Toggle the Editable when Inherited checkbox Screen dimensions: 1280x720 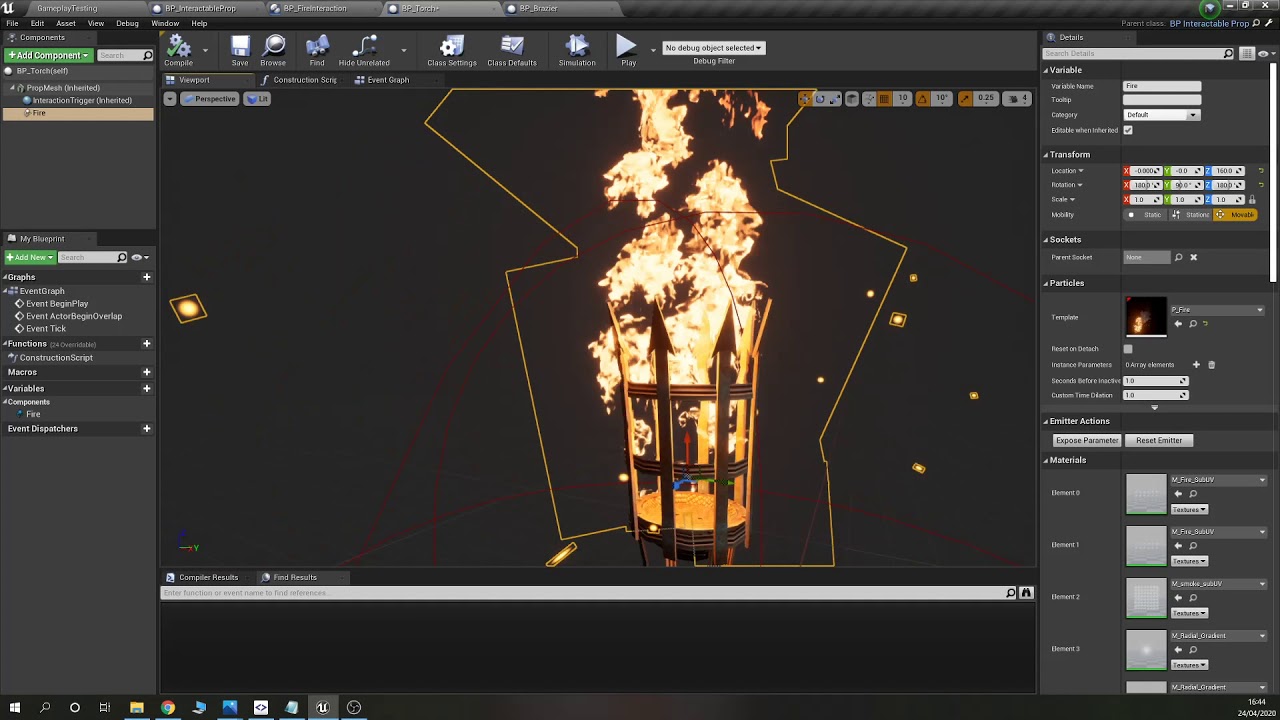[x=1128, y=130]
